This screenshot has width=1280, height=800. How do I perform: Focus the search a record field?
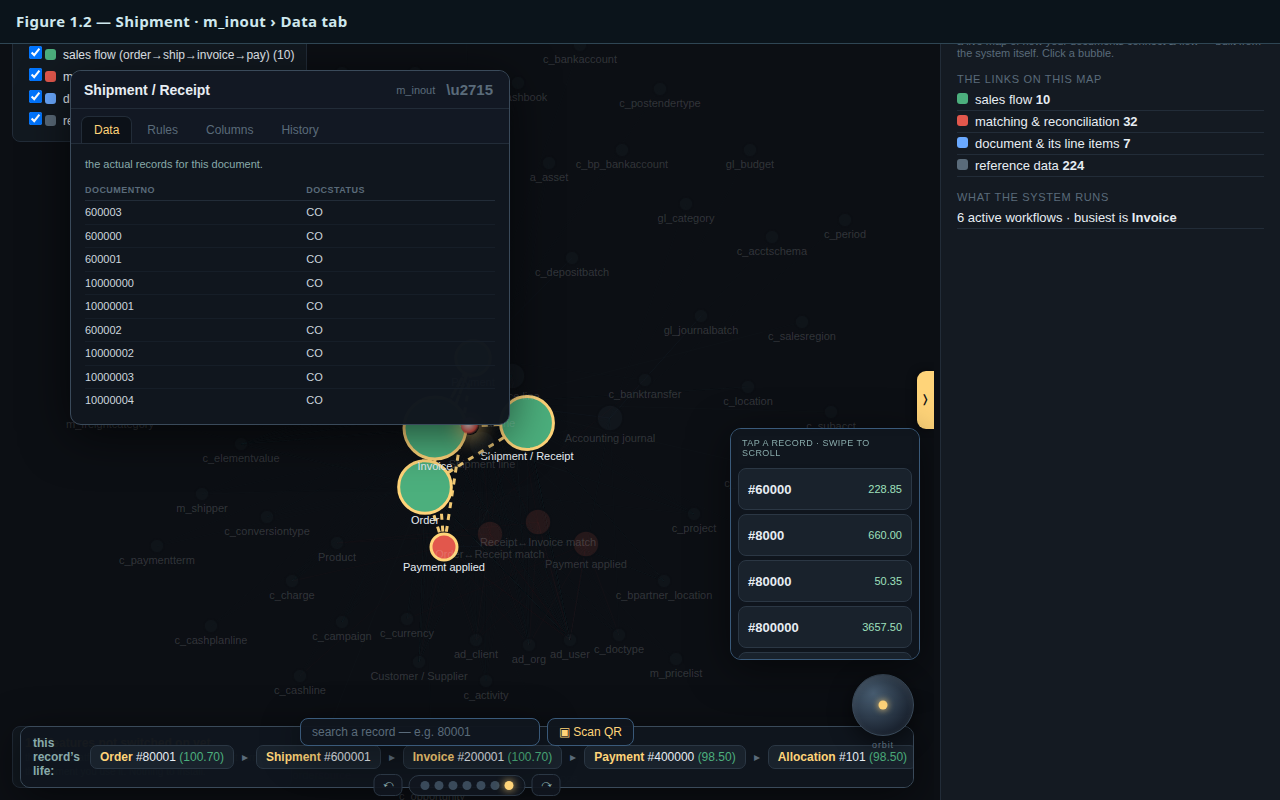click(420, 732)
